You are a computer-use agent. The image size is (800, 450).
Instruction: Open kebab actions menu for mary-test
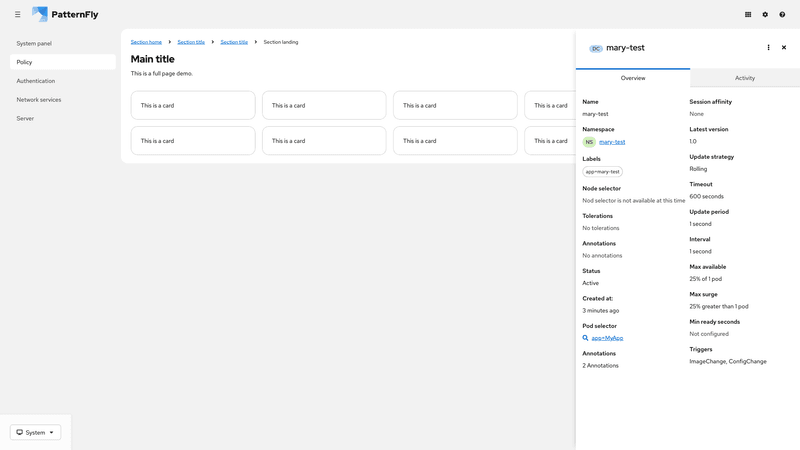point(768,47)
